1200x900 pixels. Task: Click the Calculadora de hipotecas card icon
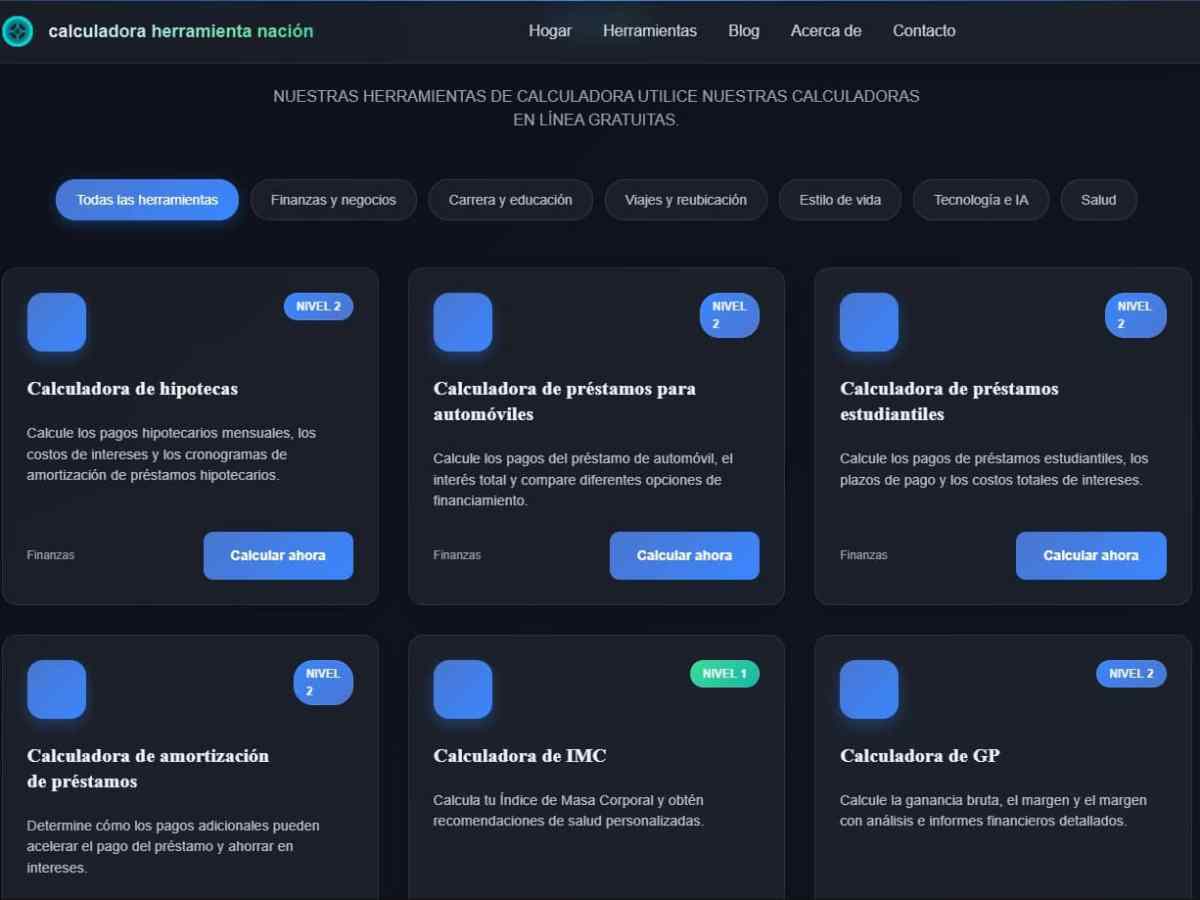pyautogui.click(x=56, y=322)
